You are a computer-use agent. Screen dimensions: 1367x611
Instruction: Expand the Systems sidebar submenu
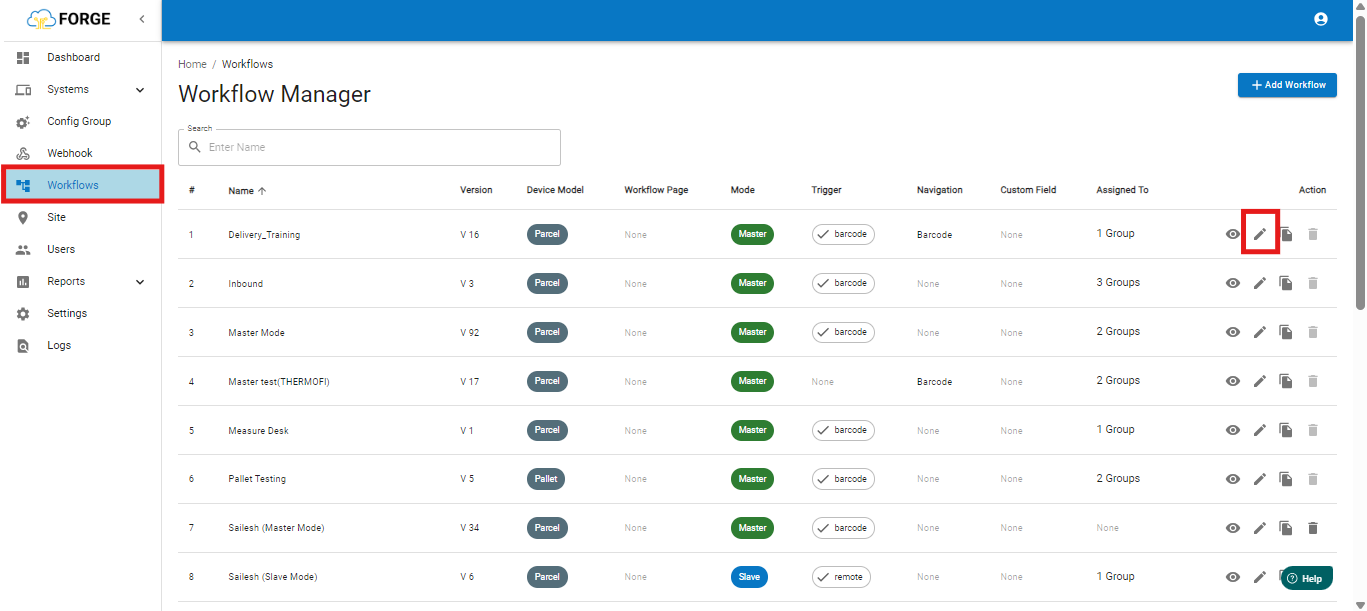[x=140, y=90]
